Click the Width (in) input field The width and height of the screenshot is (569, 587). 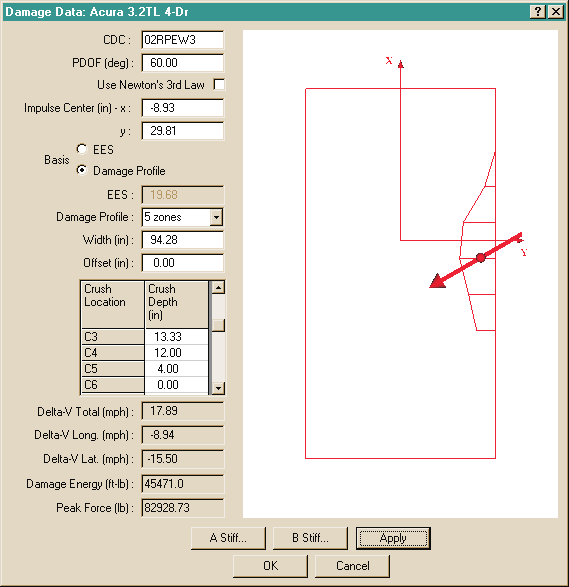click(183, 240)
